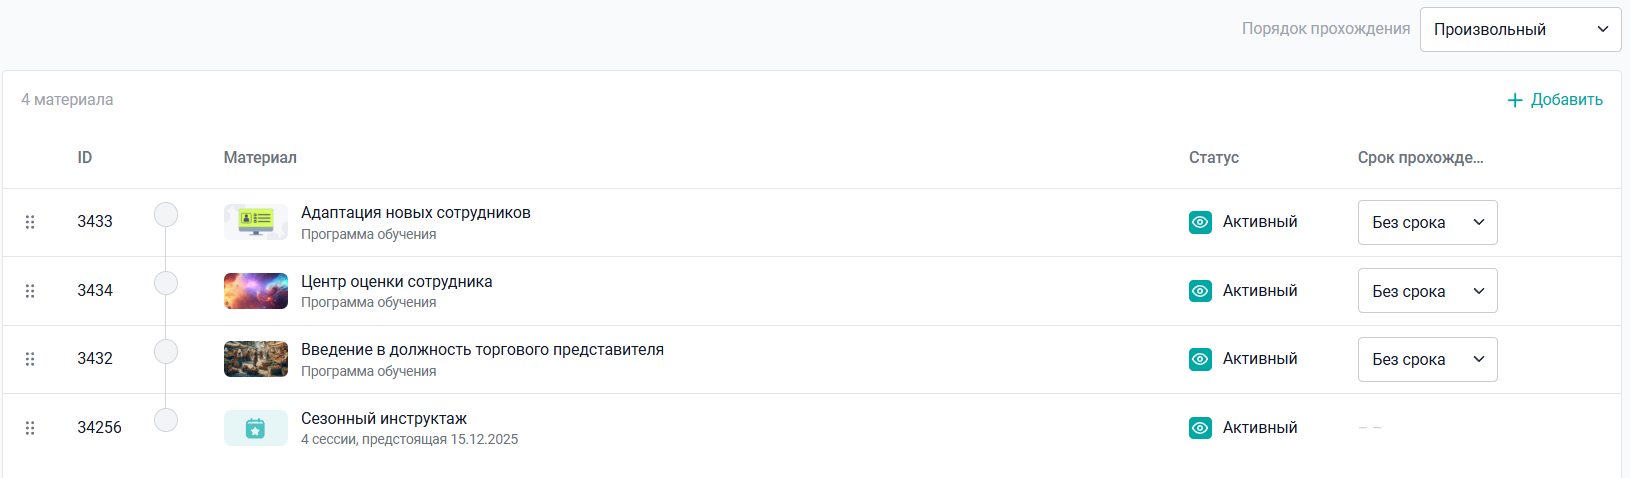Open Порядок прохождения dropdown Произвольный
1630x478 pixels.
[x=1520, y=29]
